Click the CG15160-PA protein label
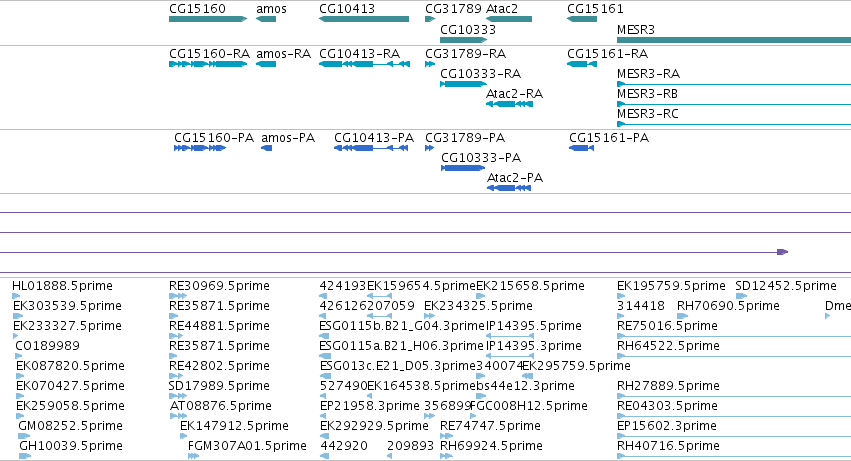This screenshot has height=461, width=851. (214, 138)
